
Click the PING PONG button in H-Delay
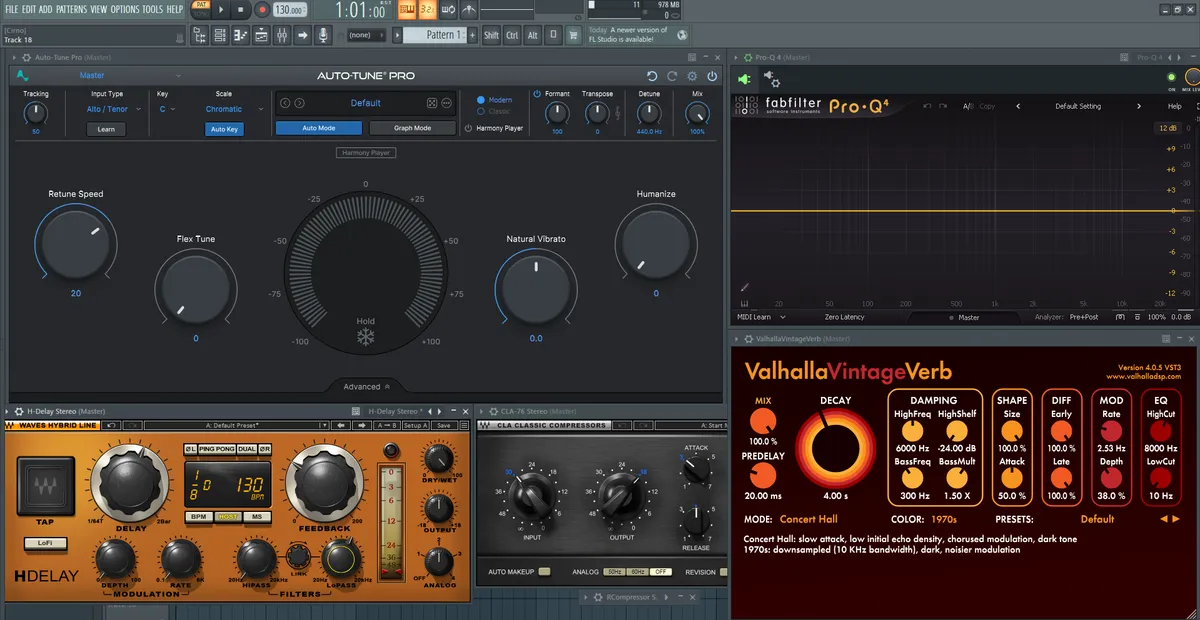(215, 449)
